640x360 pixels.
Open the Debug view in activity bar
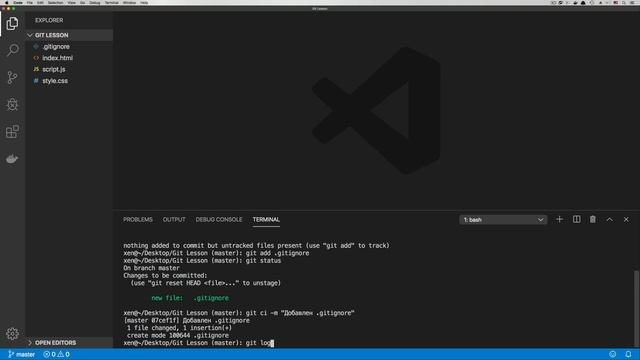click(x=12, y=104)
